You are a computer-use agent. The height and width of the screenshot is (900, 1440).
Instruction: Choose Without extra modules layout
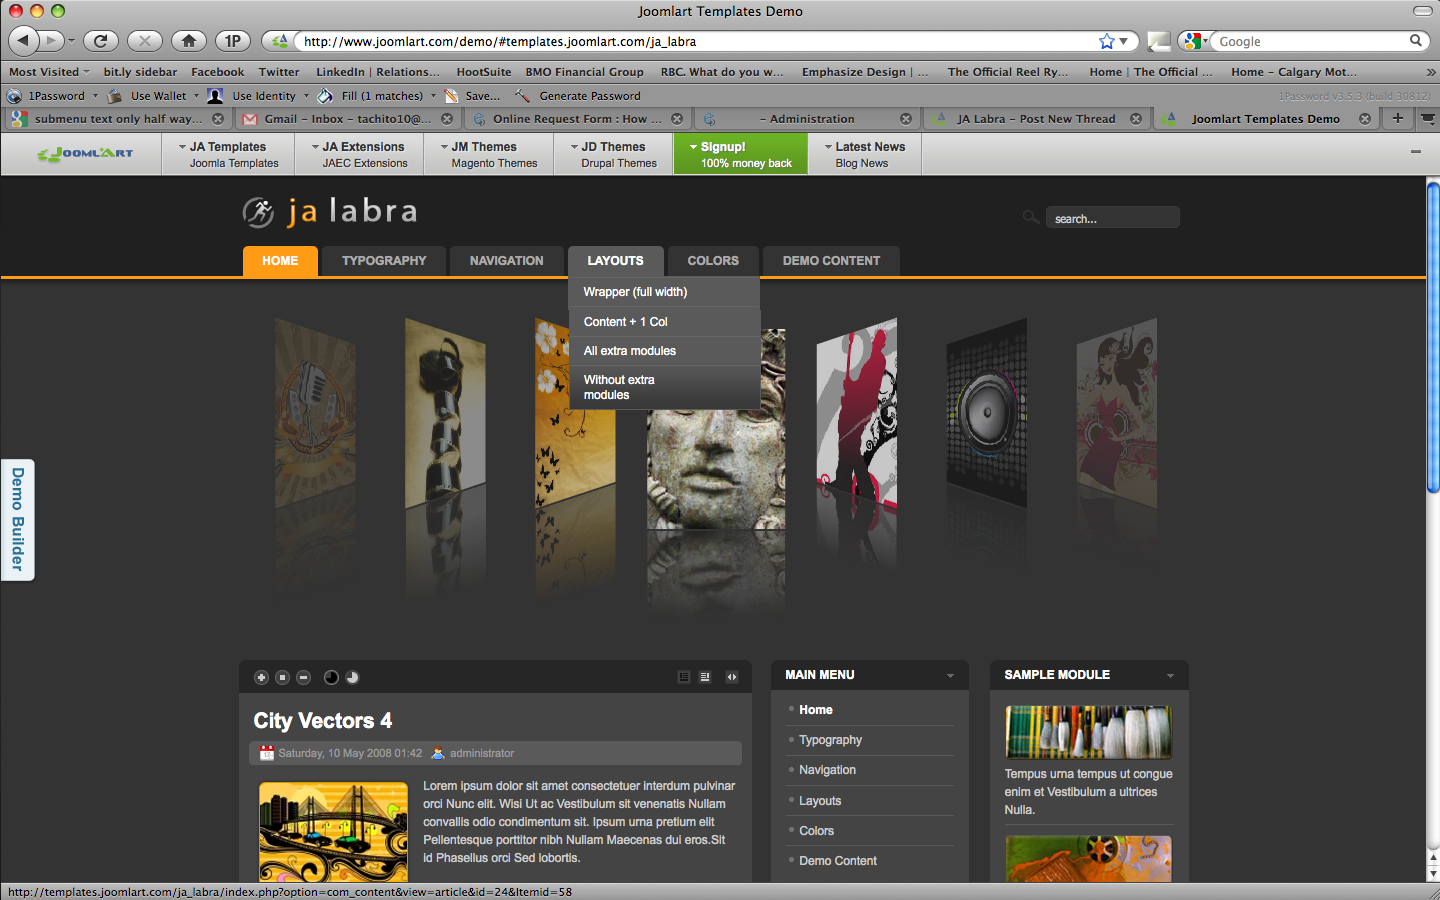pos(664,387)
